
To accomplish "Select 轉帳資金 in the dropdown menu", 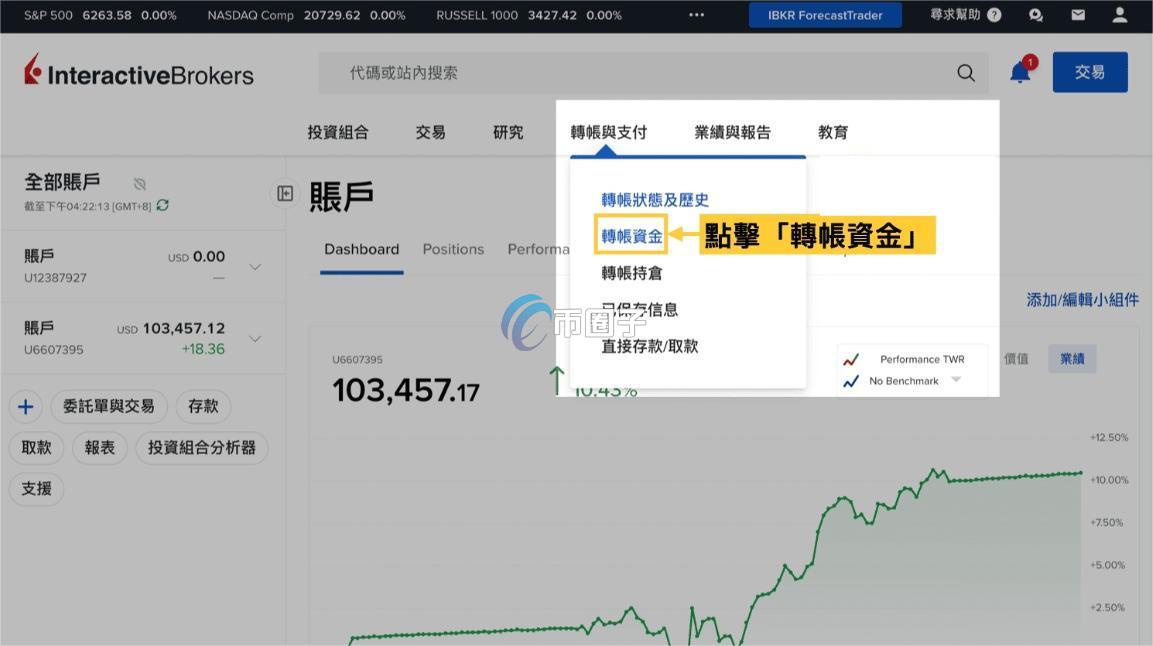I will click(631, 235).
